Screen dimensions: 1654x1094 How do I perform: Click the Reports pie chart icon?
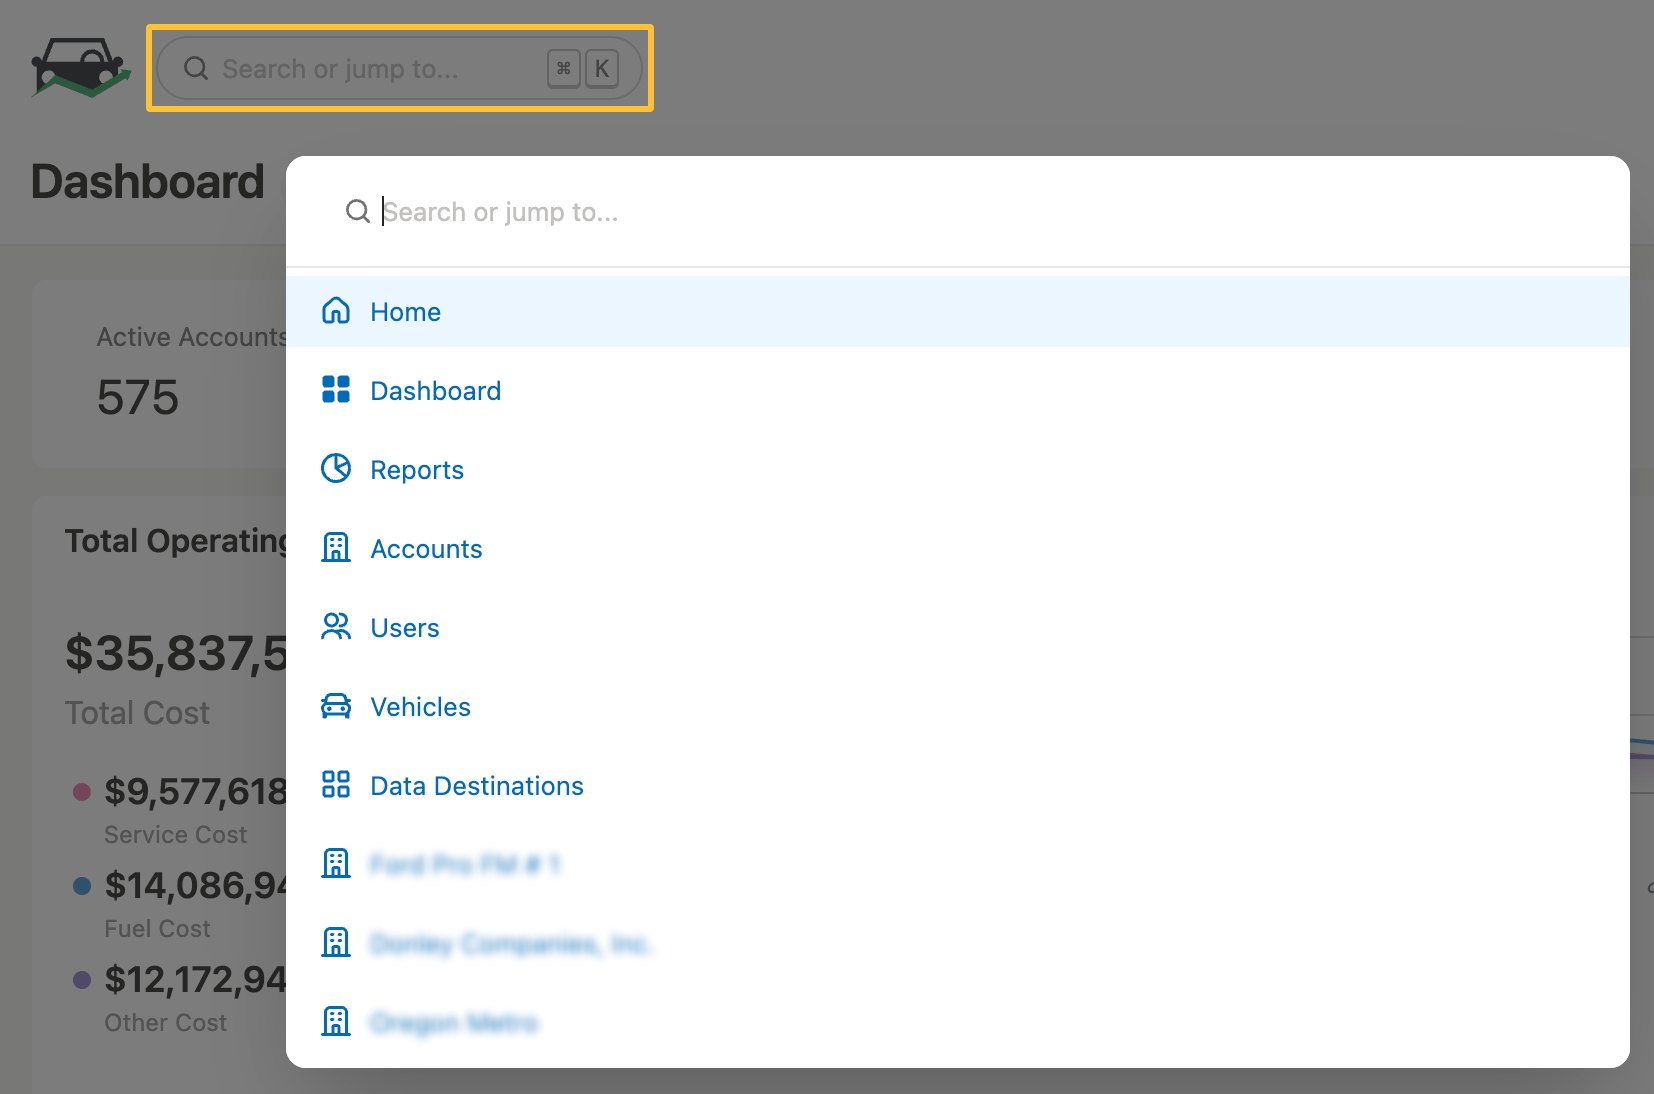tap(336, 469)
